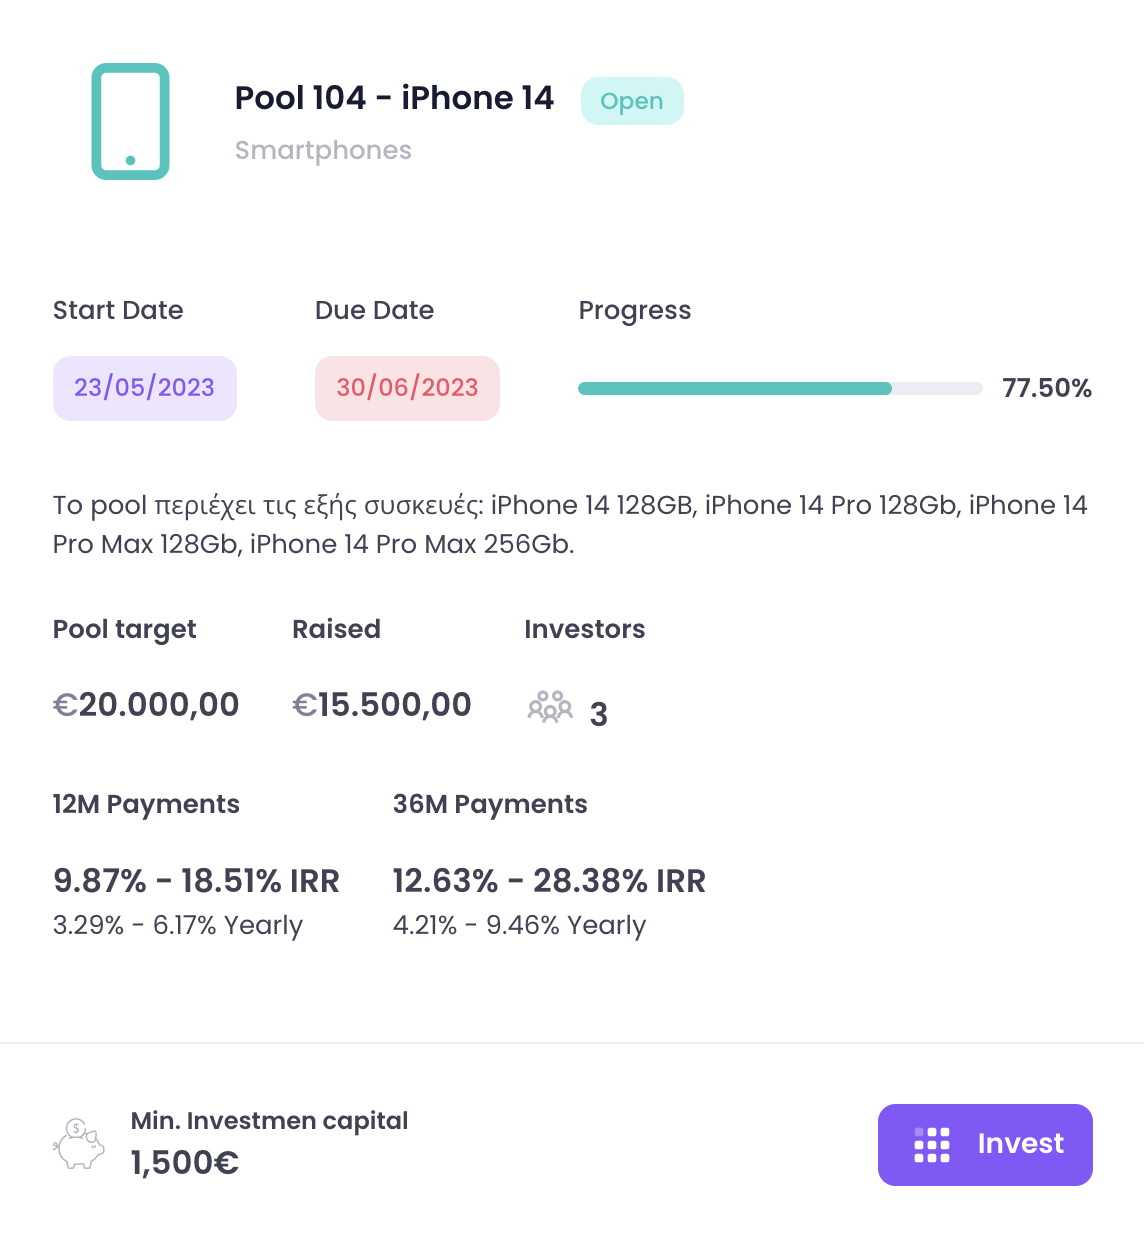Select the due date 30/06/2023 chip
The height and width of the screenshot is (1234, 1144).
point(407,388)
